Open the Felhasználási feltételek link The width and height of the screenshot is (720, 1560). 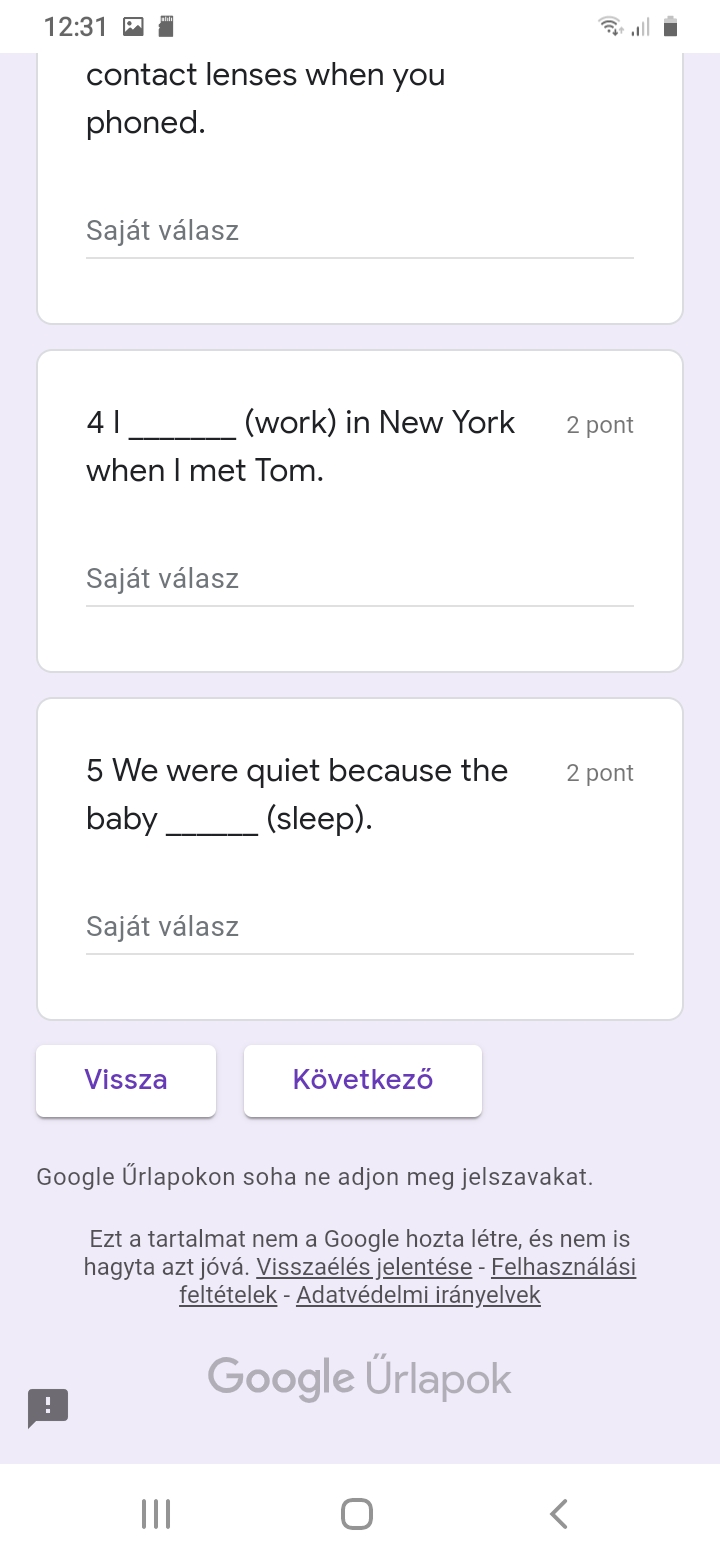point(563,1267)
